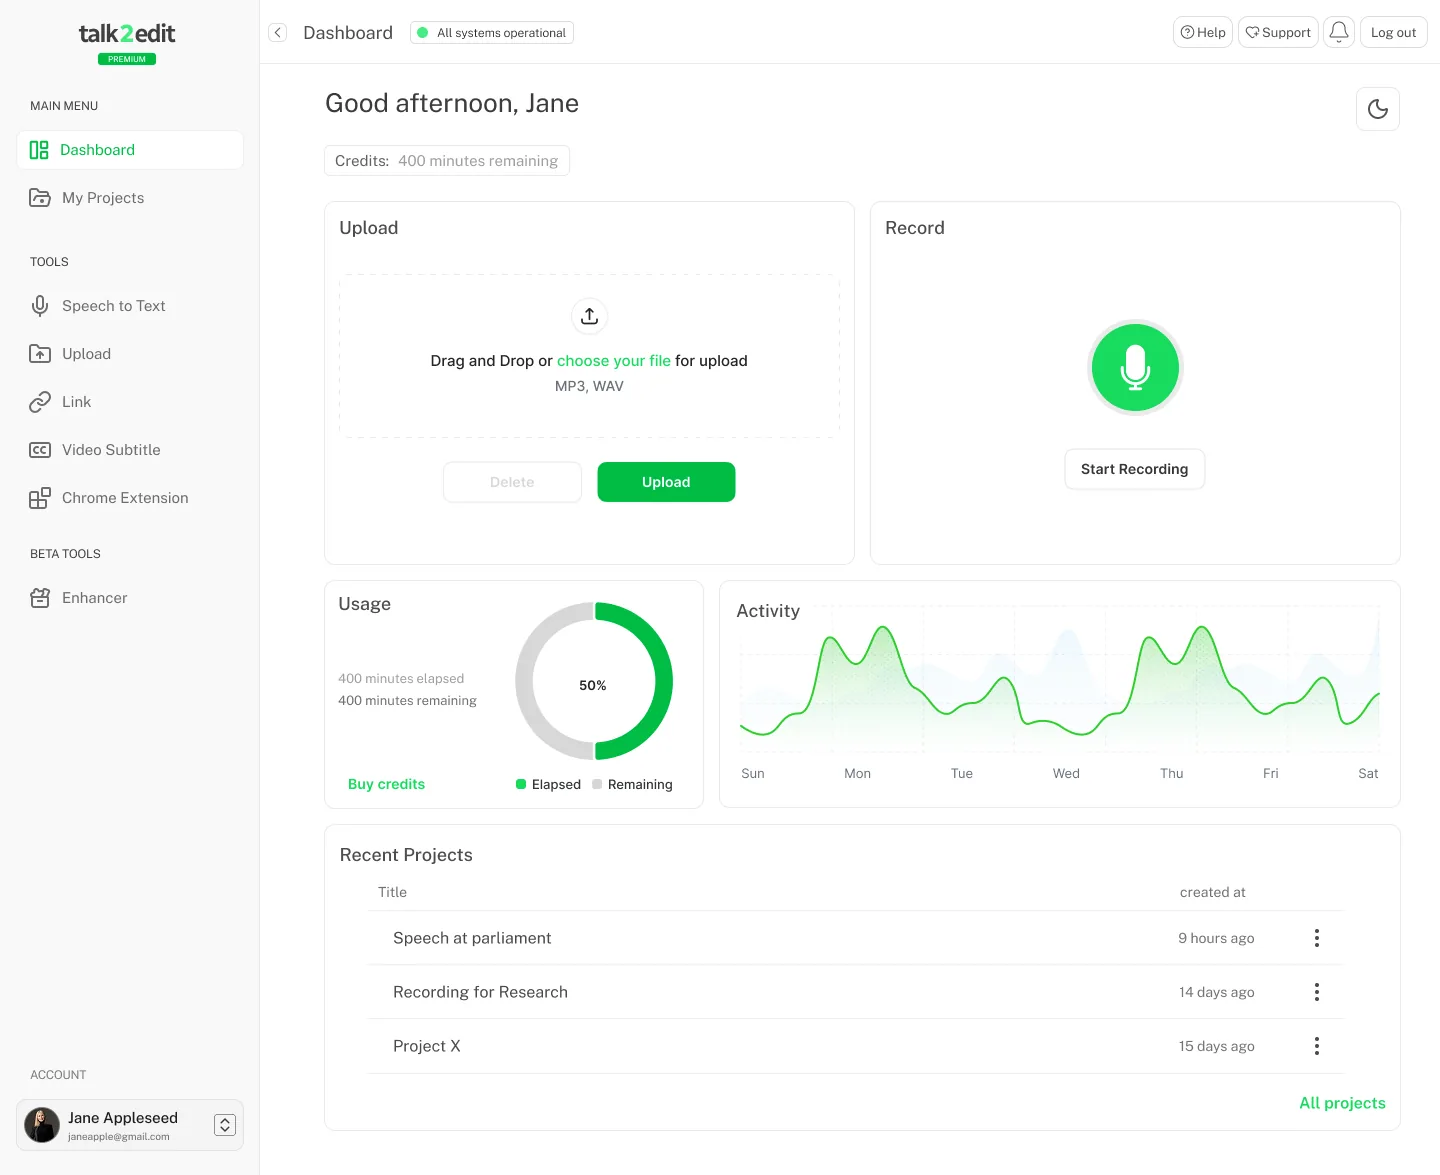
Task: Click the upload arrow icon in dropzone
Action: coord(590,316)
